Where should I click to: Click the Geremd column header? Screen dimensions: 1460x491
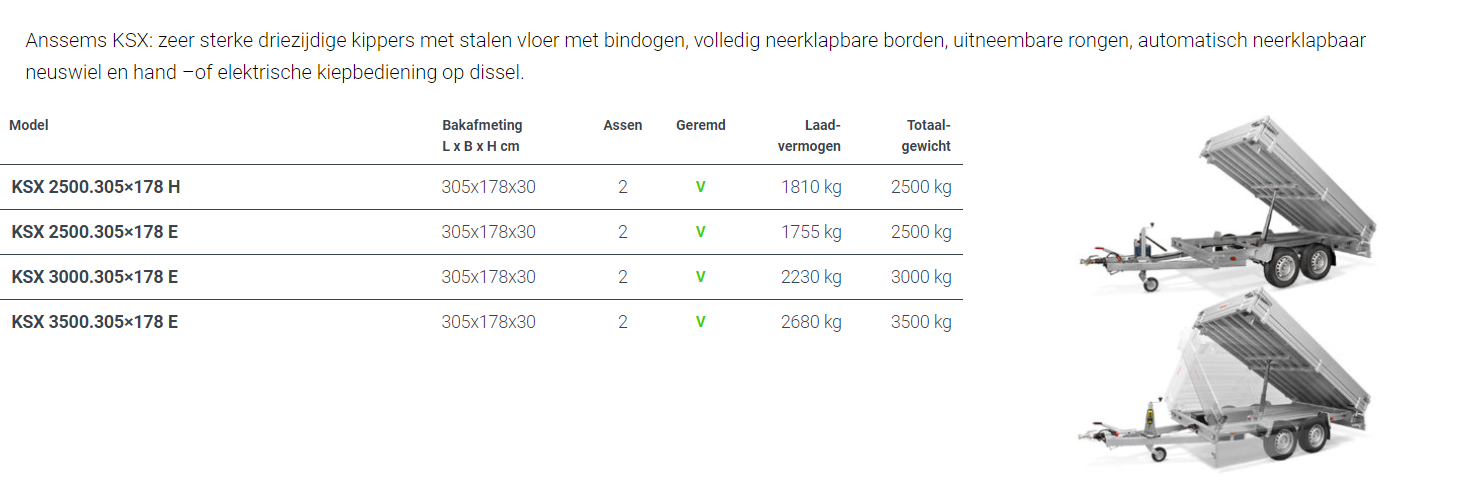[x=701, y=125]
